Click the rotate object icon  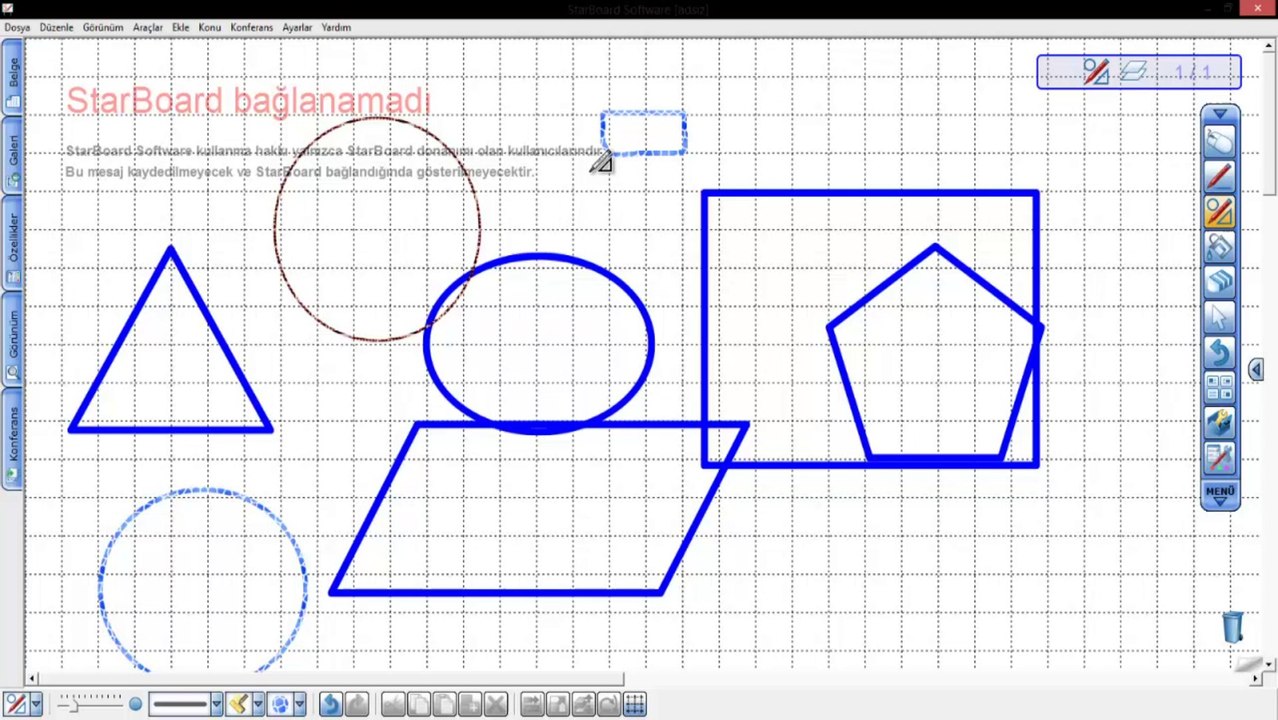tap(608, 704)
